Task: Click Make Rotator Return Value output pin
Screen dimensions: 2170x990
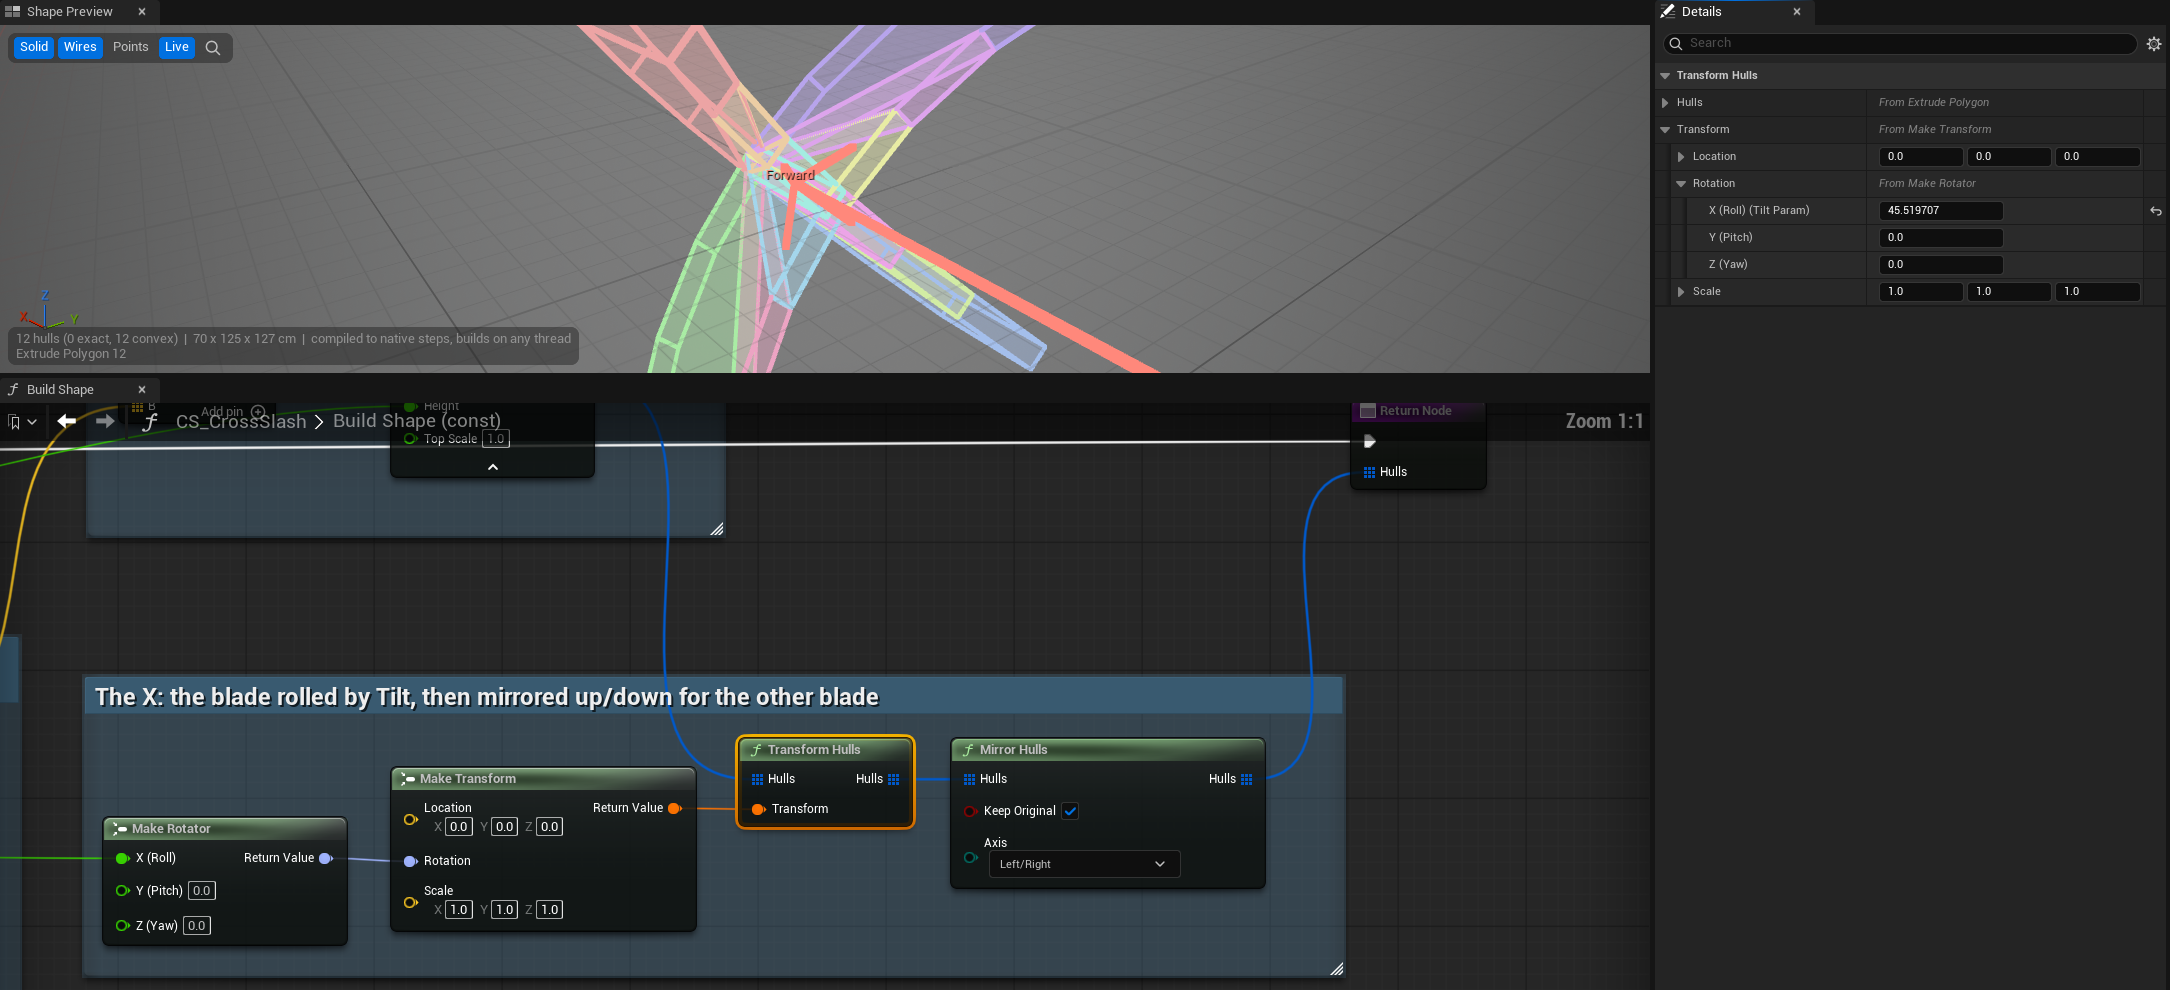Action: click(x=325, y=858)
